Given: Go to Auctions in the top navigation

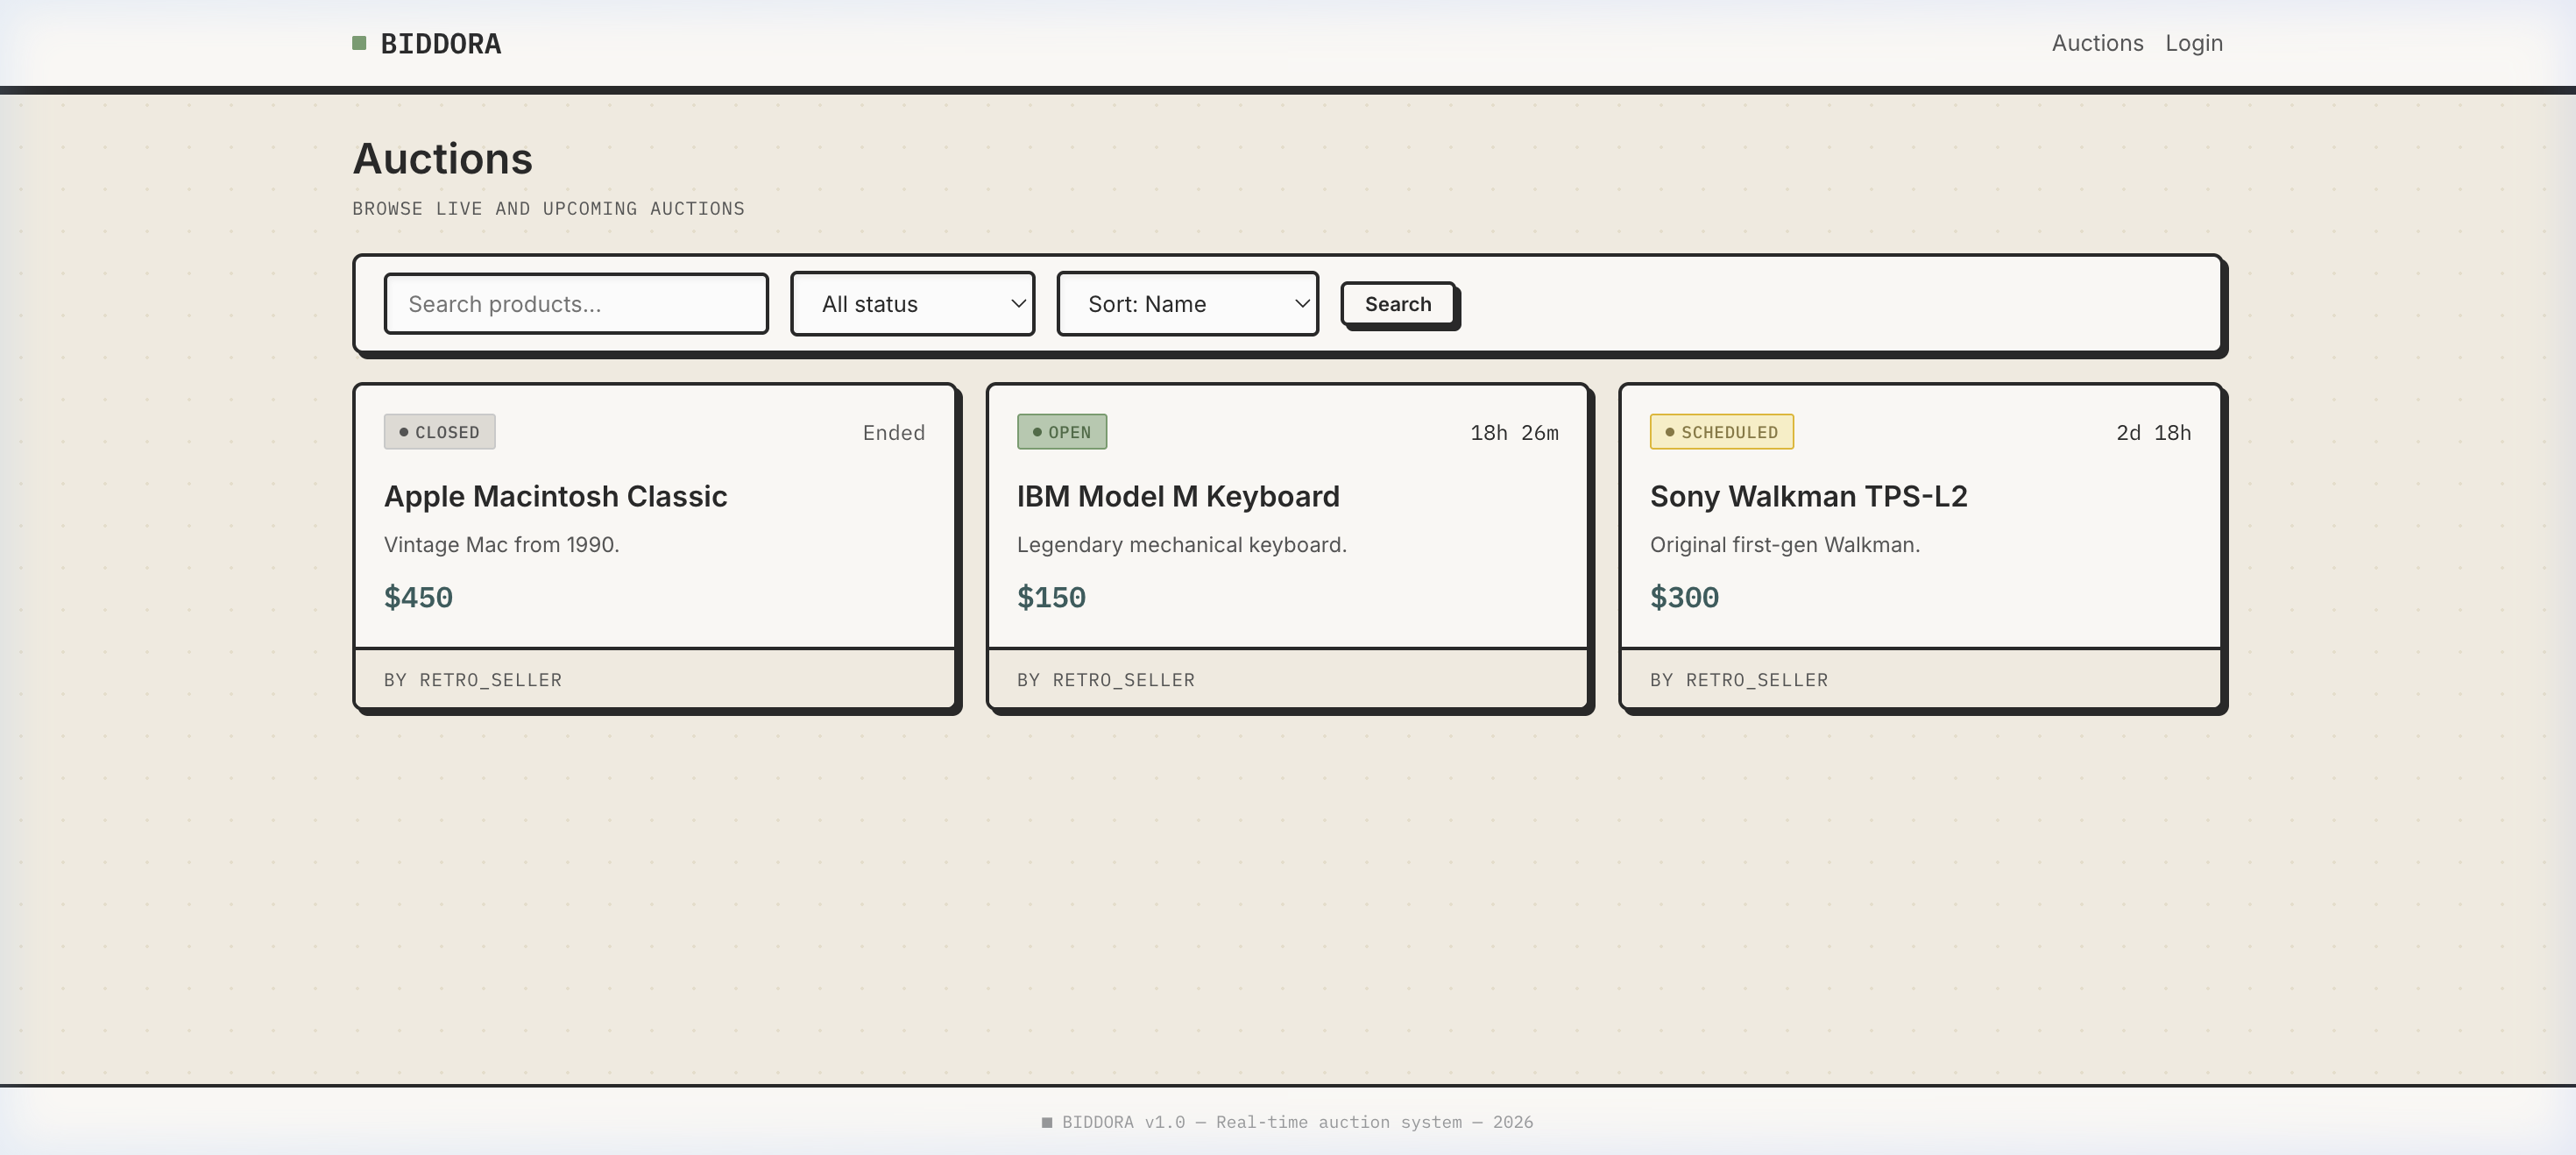Looking at the screenshot, I should tap(2097, 43).
